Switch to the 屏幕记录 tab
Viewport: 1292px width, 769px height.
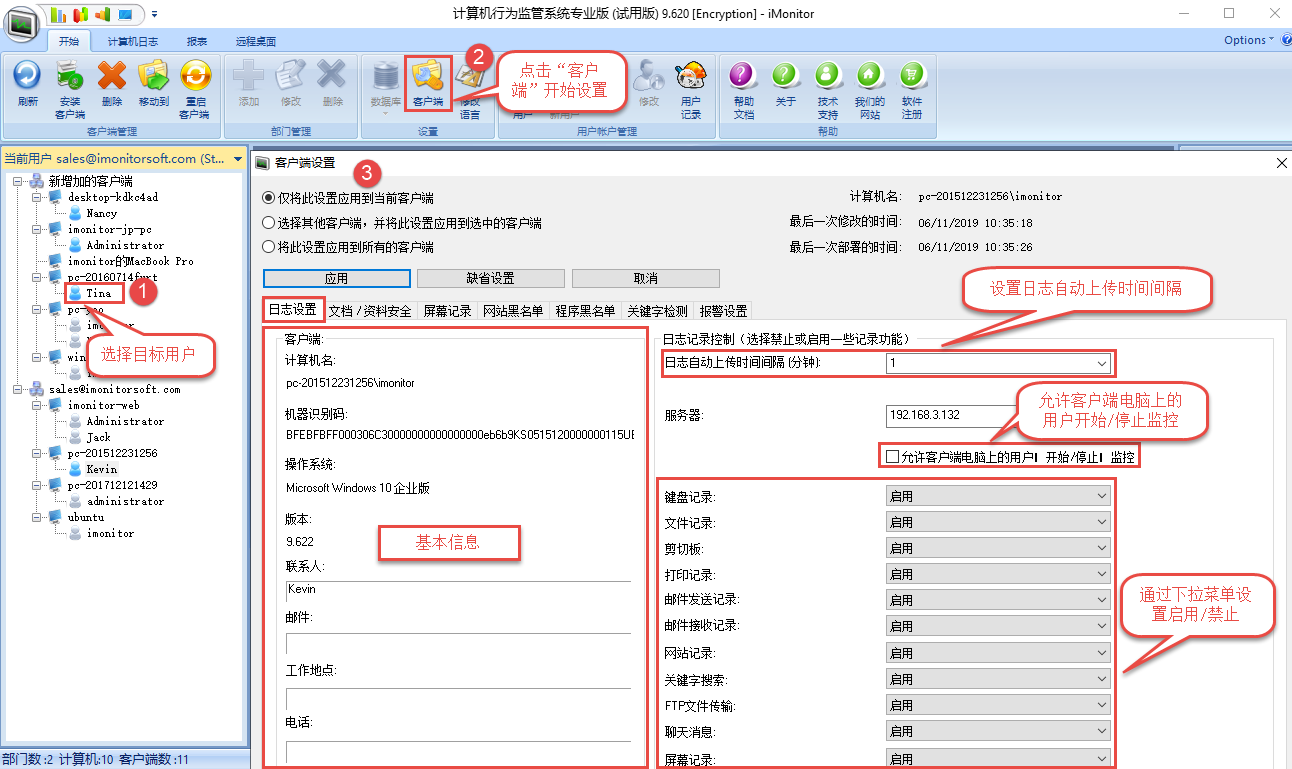(x=447, y=311)
